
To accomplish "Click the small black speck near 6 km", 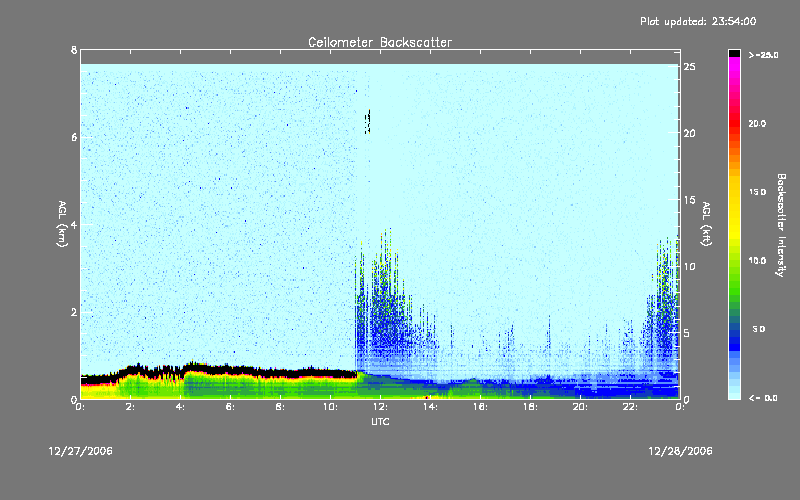I will click(x=367, y=122).
